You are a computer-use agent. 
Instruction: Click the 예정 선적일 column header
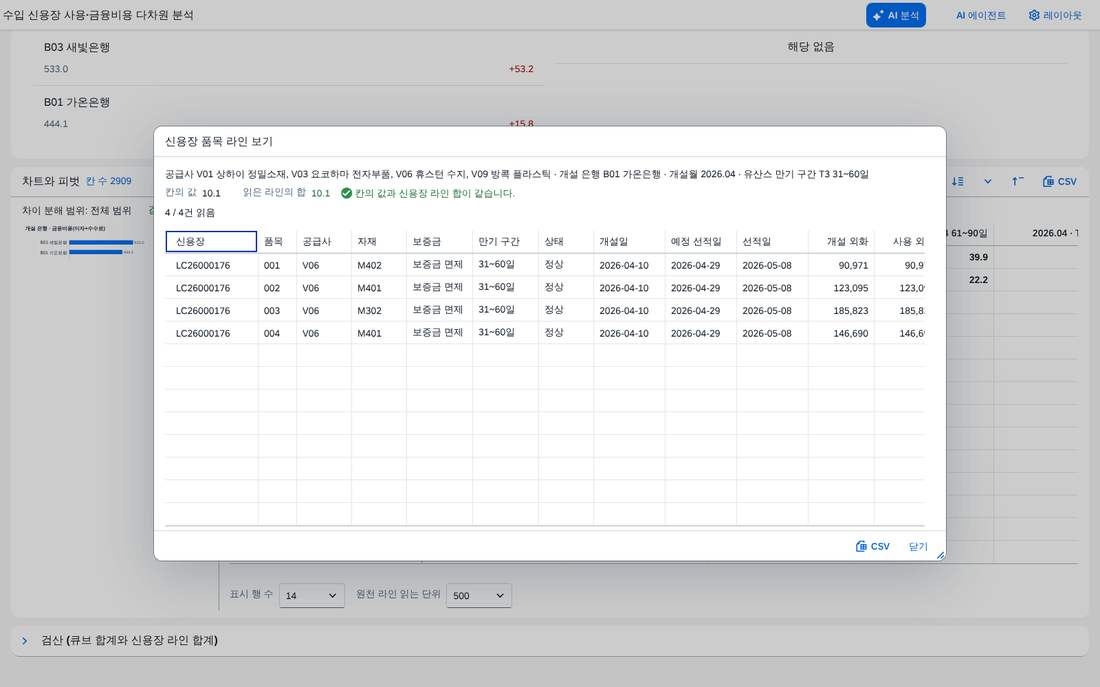coord(701,241)
